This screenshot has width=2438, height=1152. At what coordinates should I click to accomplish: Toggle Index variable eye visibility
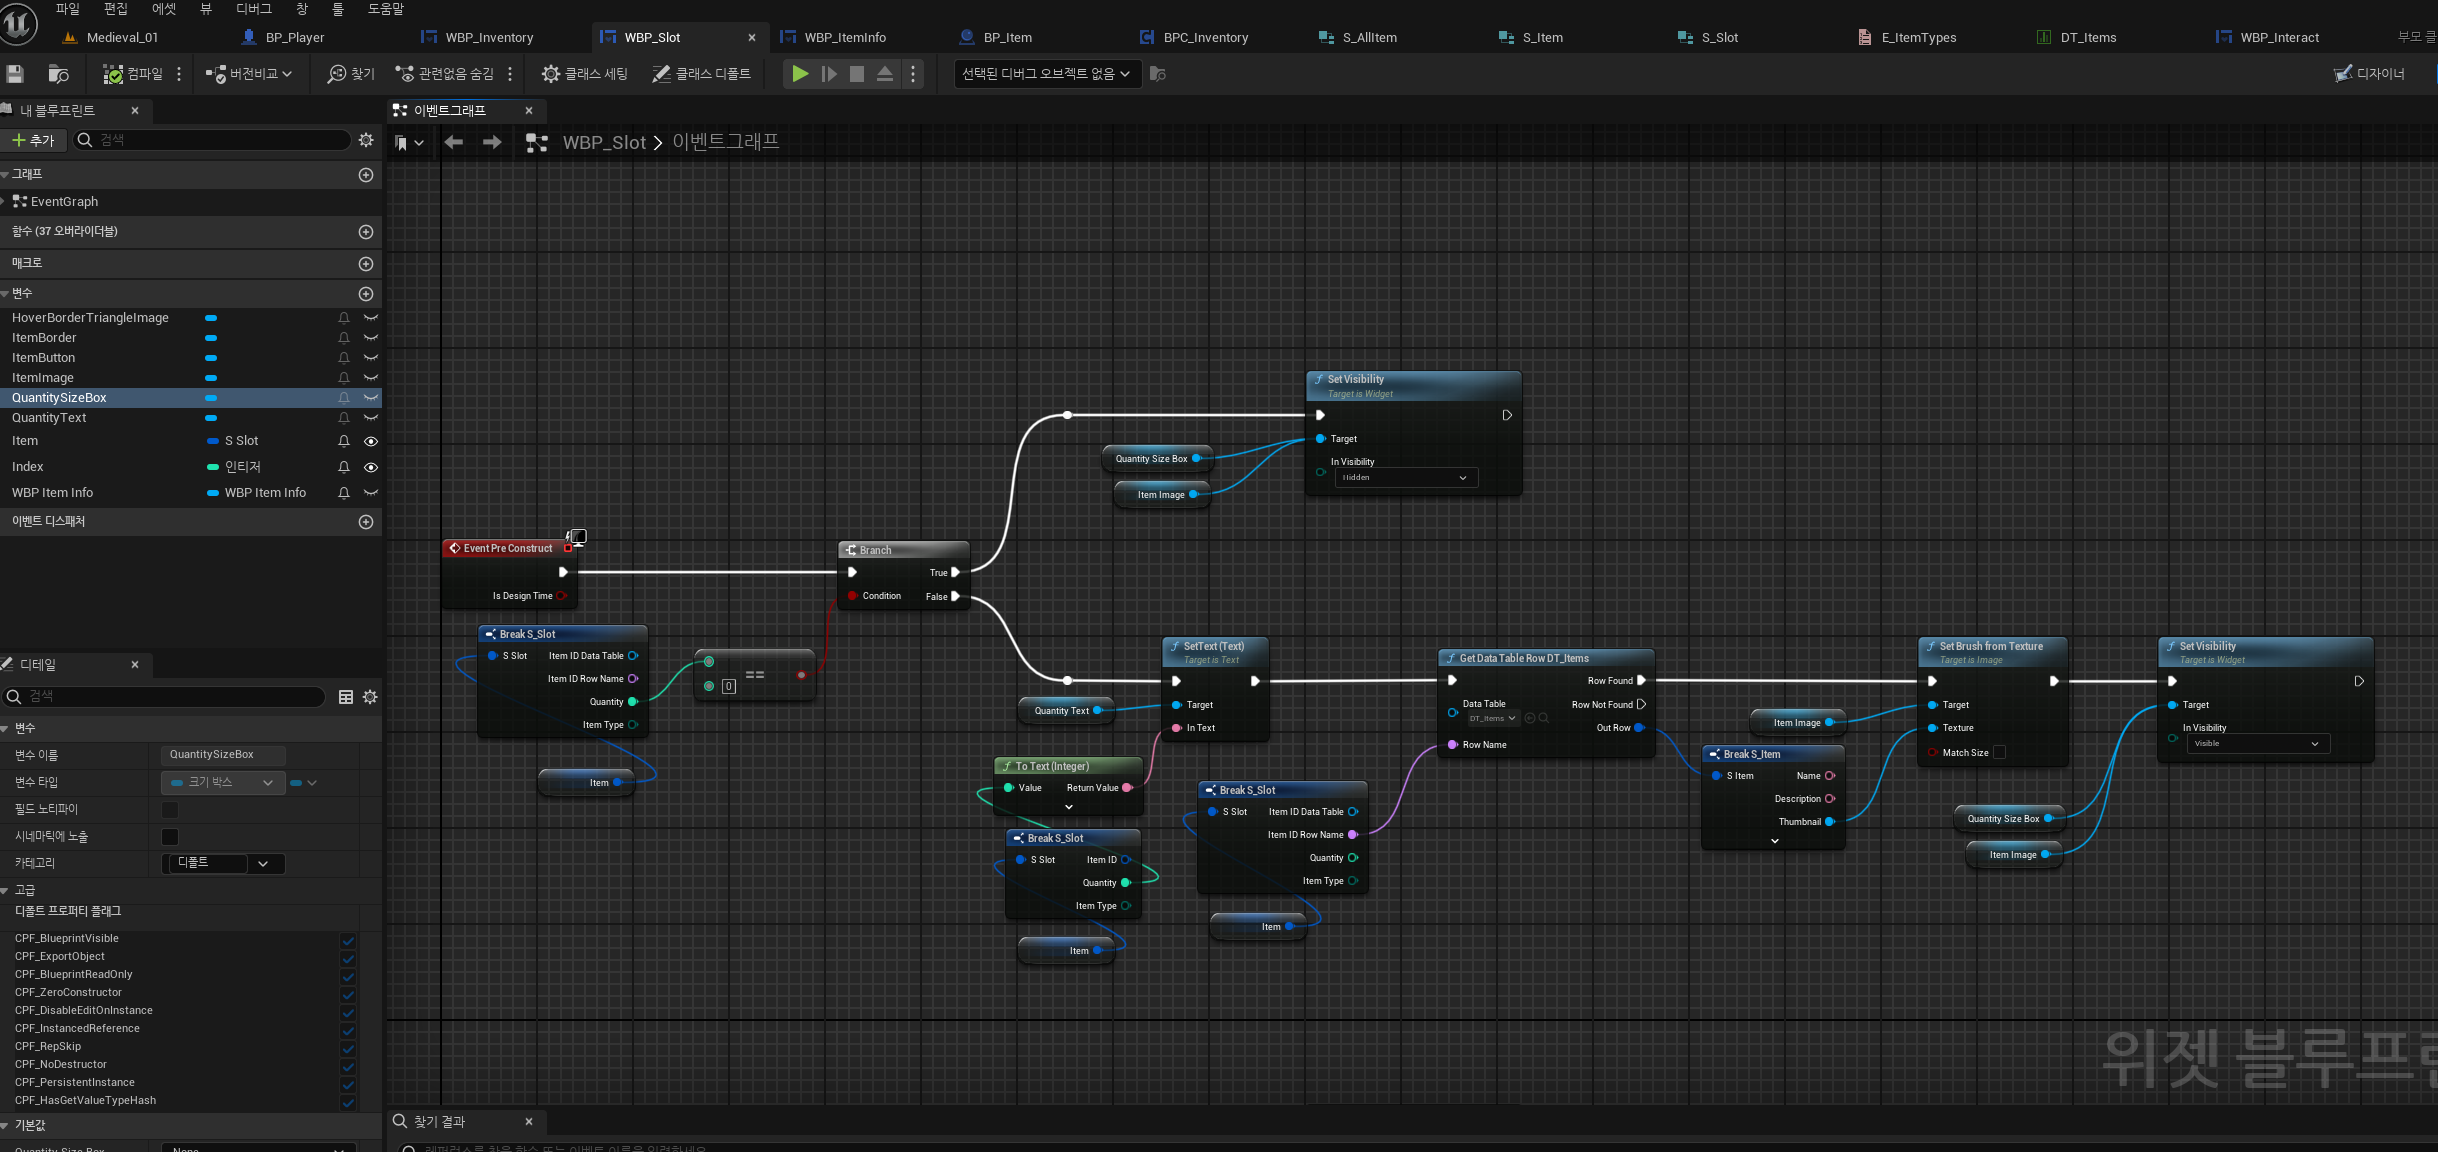tap(371, 467)
